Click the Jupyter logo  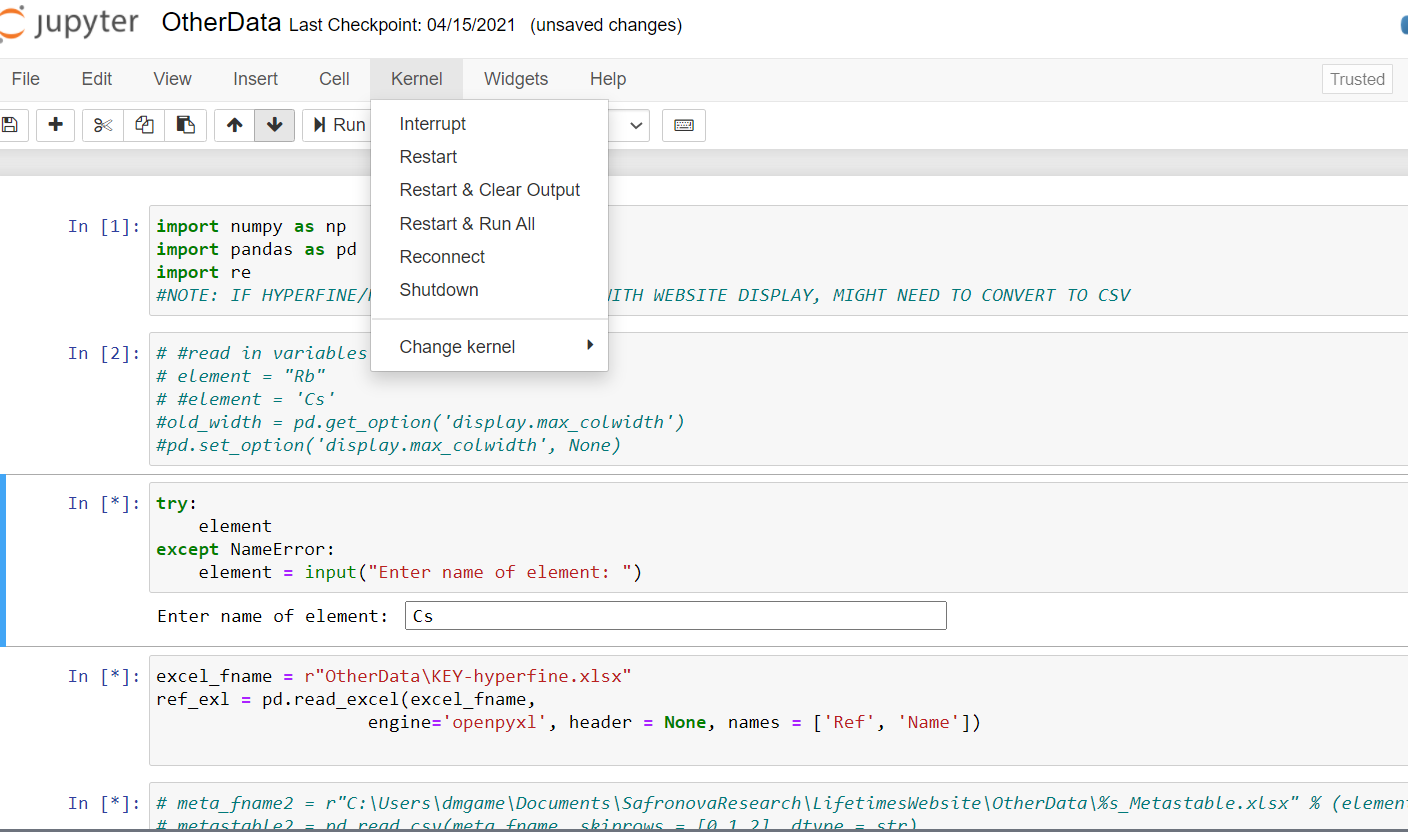coord(68,24)
